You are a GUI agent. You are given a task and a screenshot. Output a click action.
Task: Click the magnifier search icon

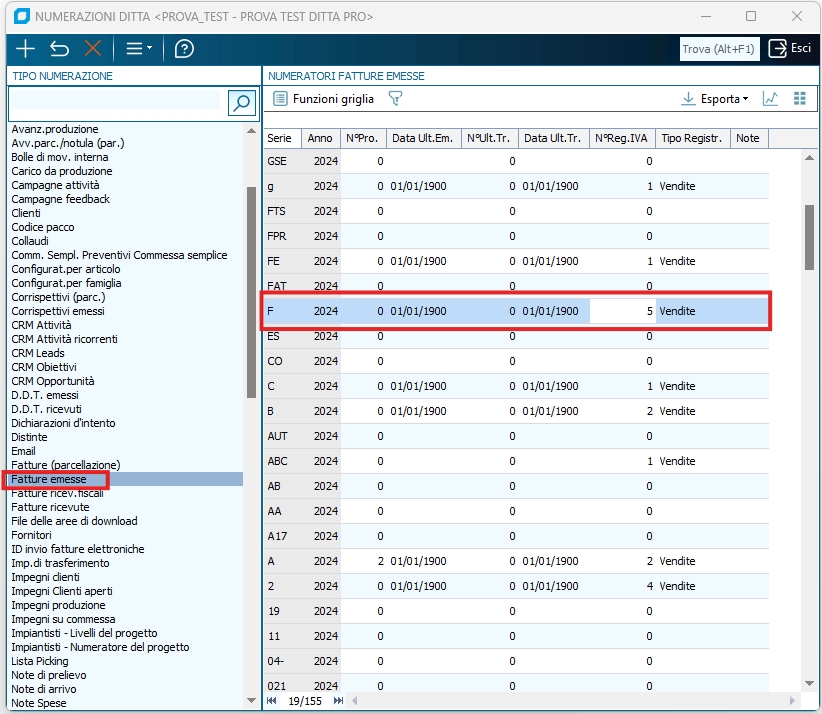tap(240, 101)
